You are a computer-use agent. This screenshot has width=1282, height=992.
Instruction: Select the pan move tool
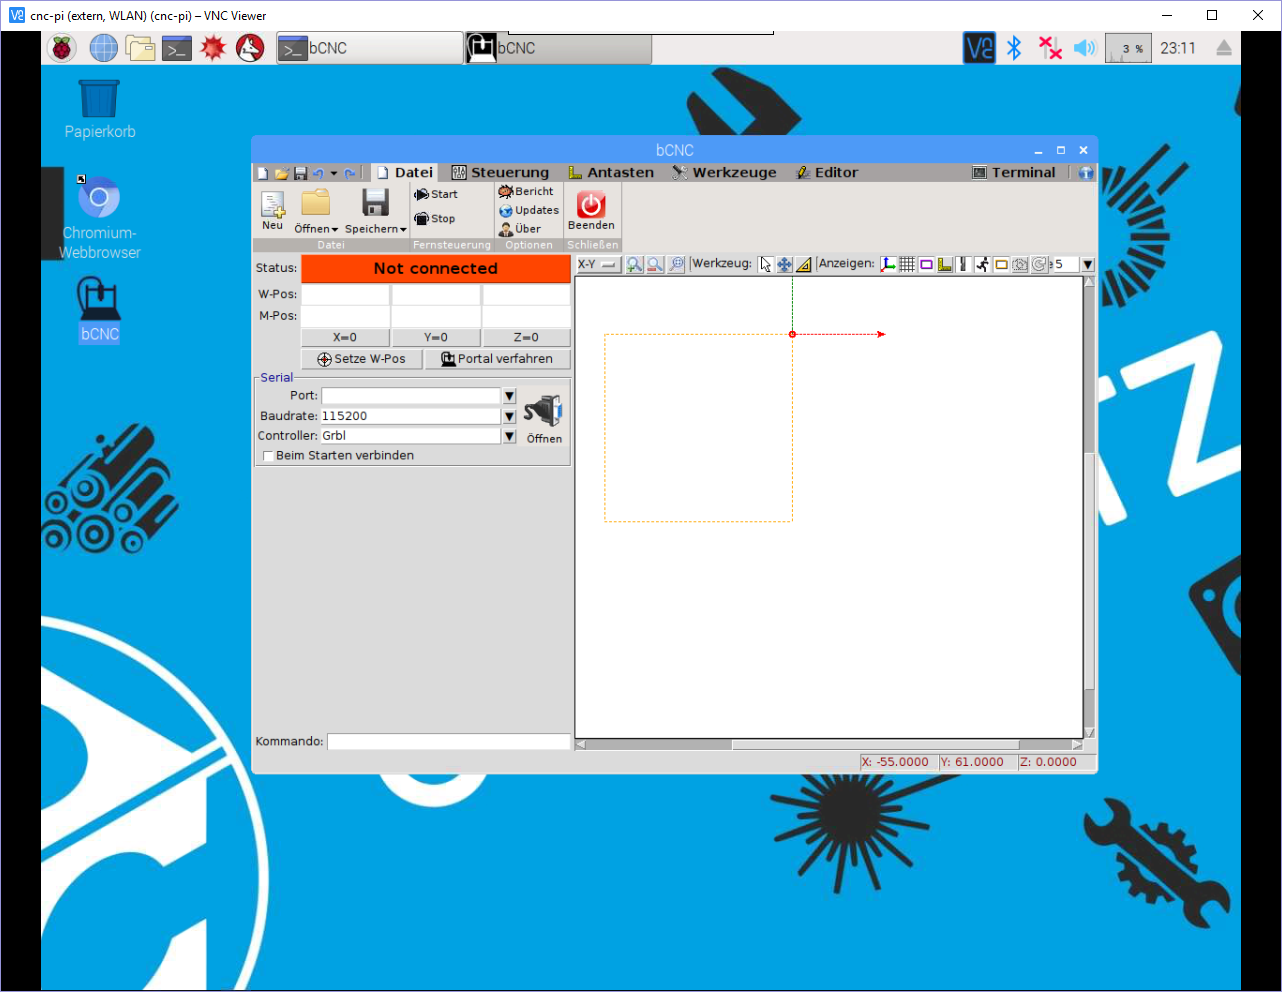click(785, 264)
